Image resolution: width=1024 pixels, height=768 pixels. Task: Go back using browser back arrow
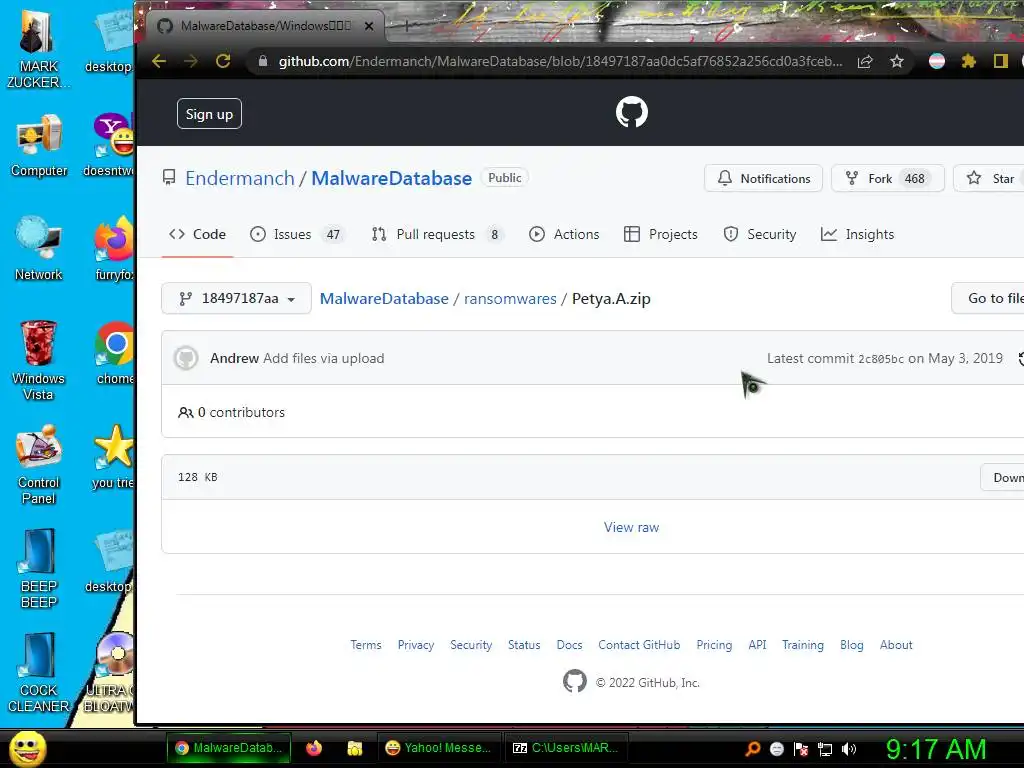click(x=159, y=61)
